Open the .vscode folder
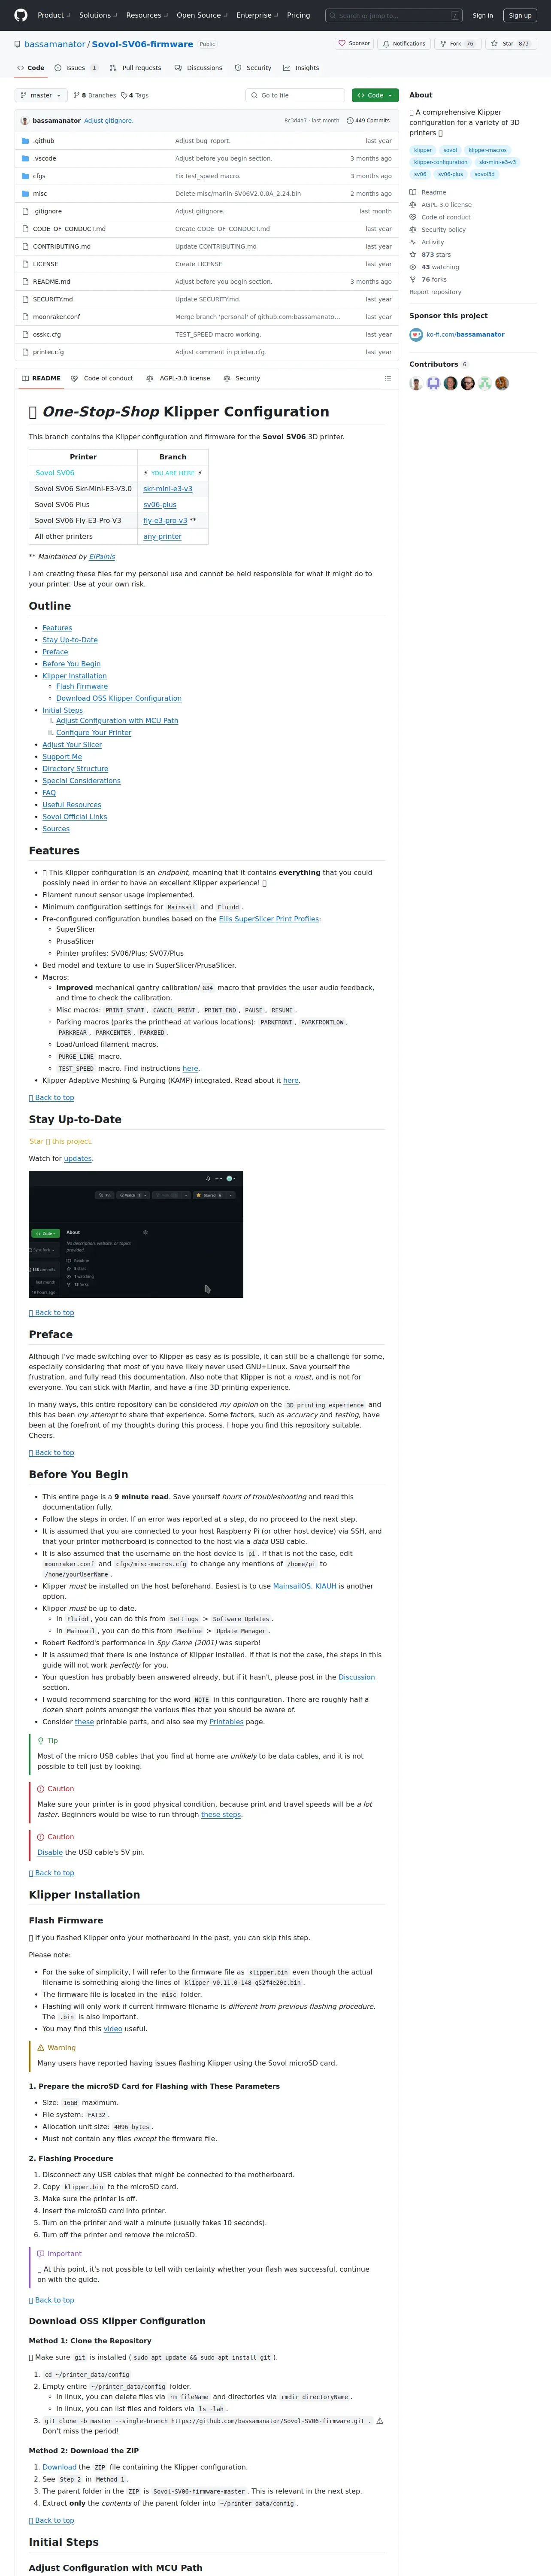The image size is (551, 2576). point(44,158)
